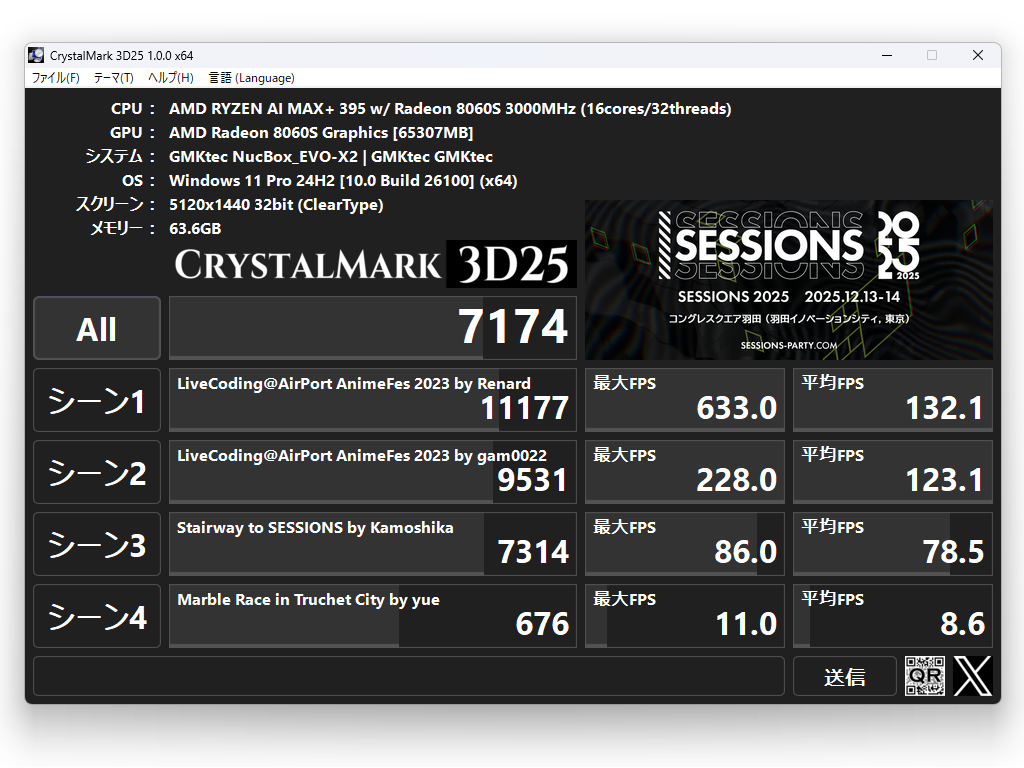Run all benchmarks with the All button
Viewport: 1024px width, 768px height.
(x=96, y=327)
